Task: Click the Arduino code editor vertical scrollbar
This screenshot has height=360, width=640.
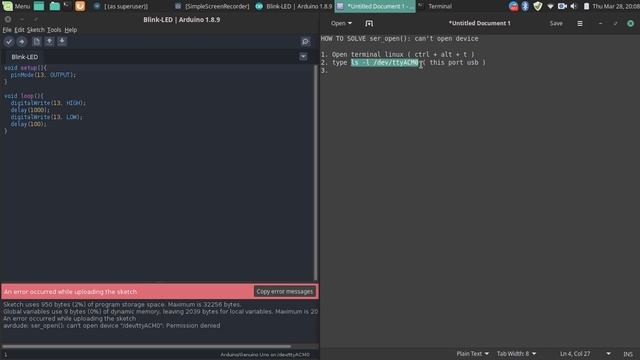Action: tap(316, 171)
